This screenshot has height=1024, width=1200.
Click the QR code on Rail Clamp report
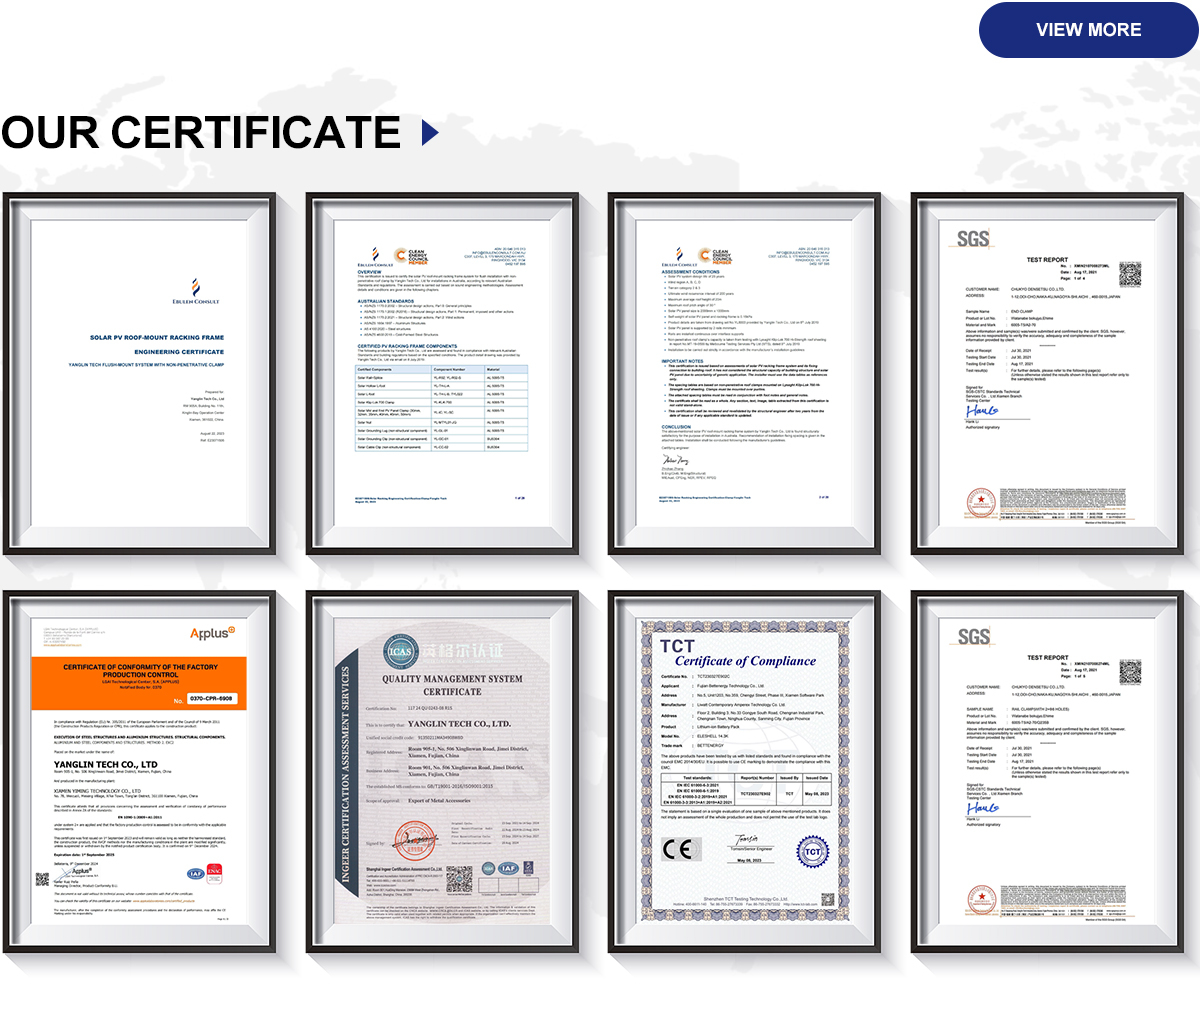tap(1129, 672)
